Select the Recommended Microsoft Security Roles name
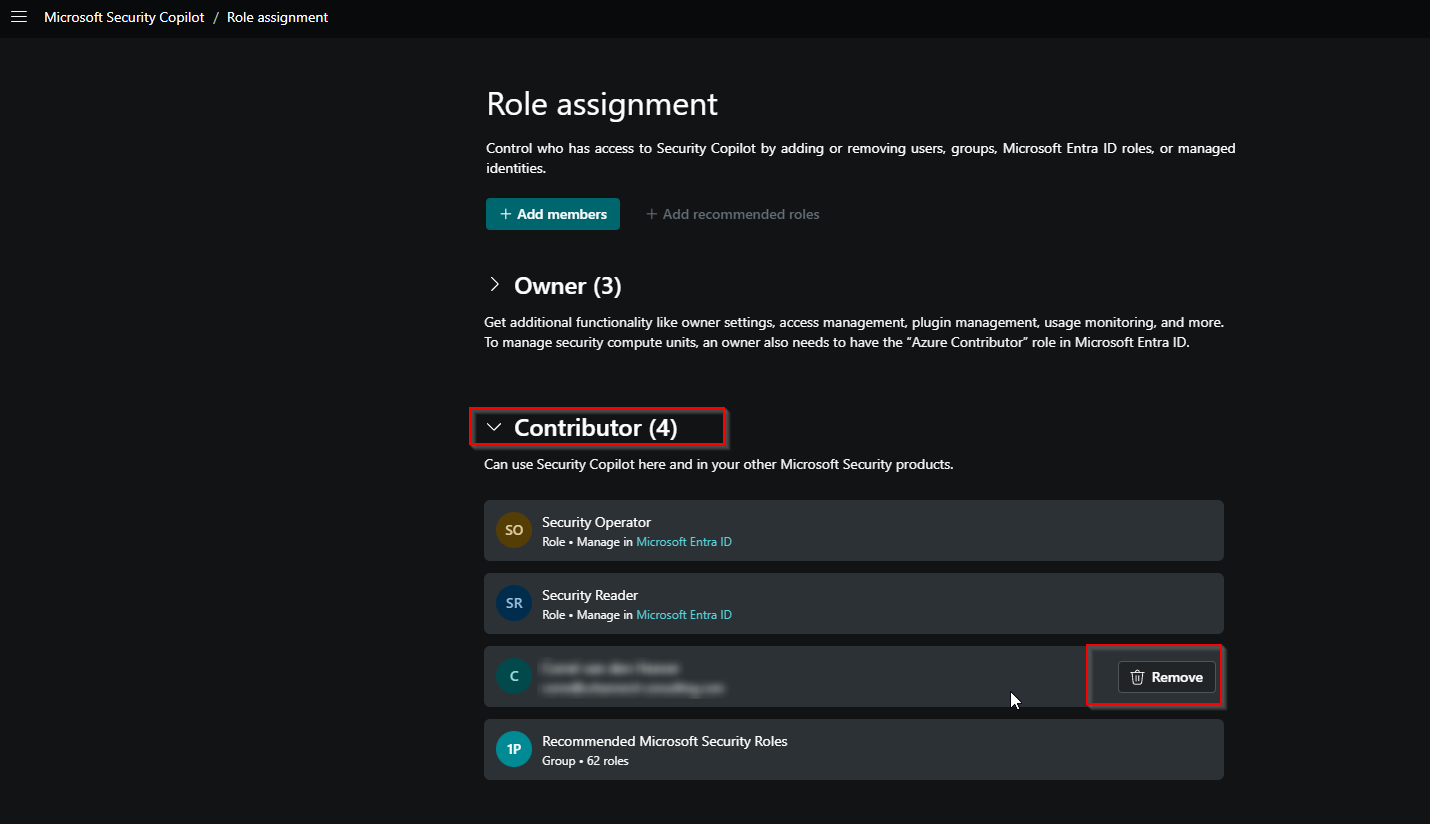The height and width of the screenshot is (824, 1430). 664,741
